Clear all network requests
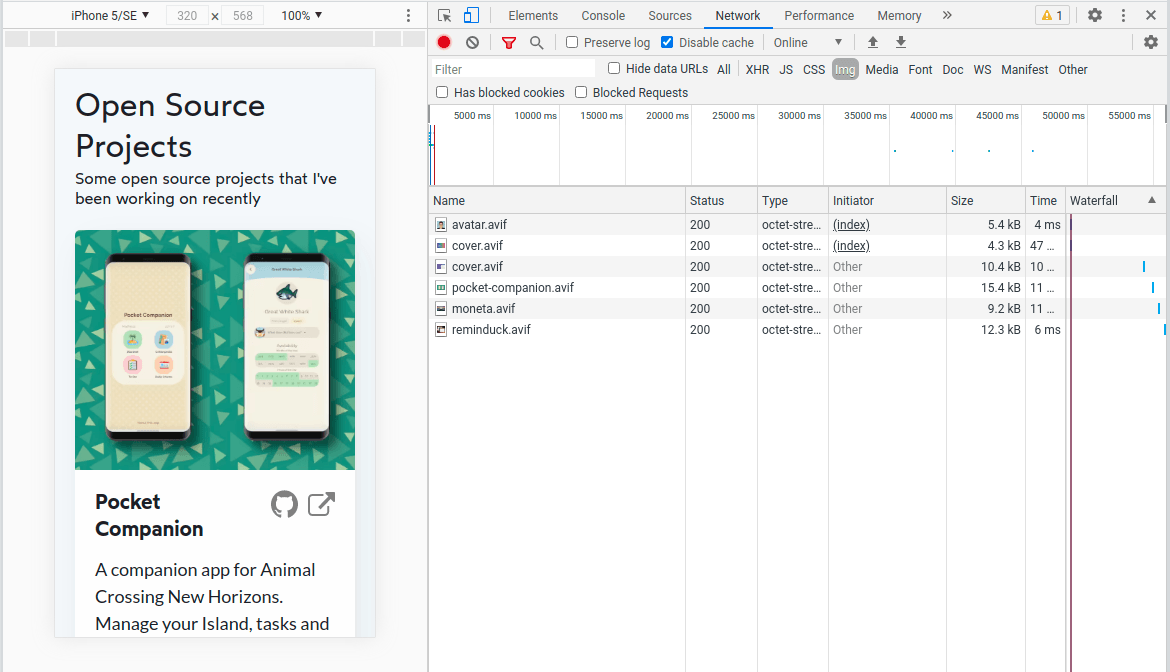The image size is (1170, 672). coord(470,42)
